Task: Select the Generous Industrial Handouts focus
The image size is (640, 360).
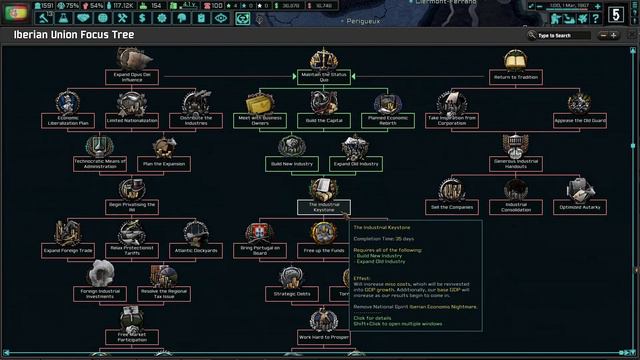Action: 516,164
